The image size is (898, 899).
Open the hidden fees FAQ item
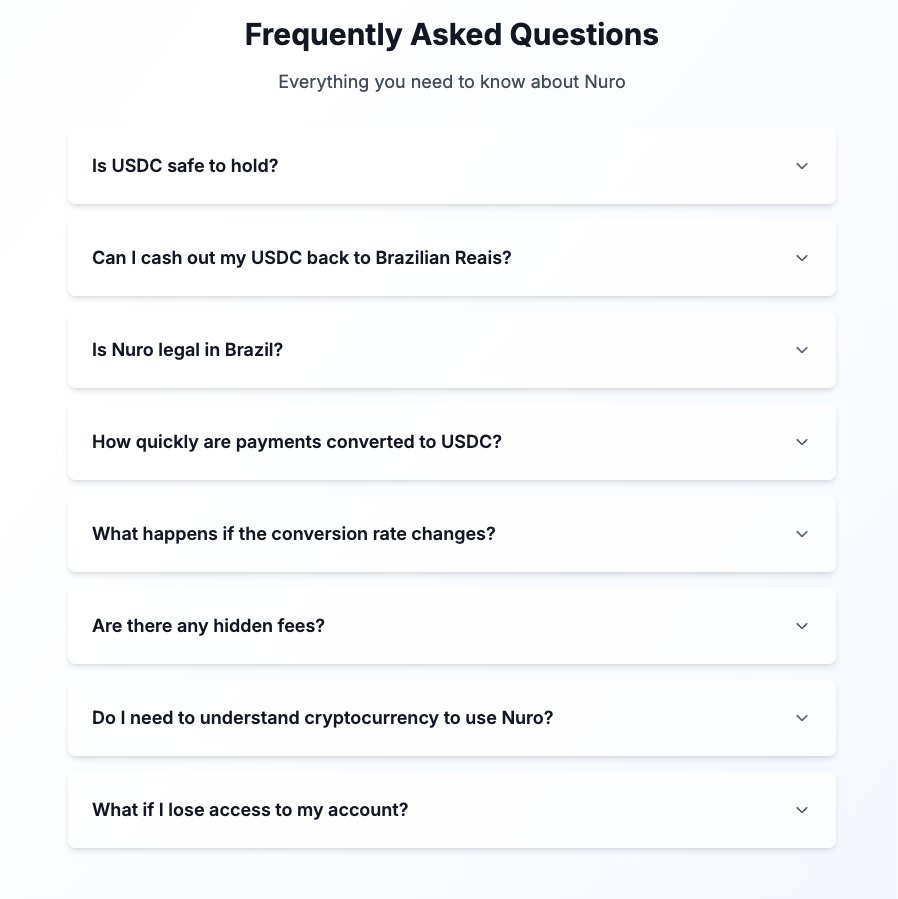[450, 626]
